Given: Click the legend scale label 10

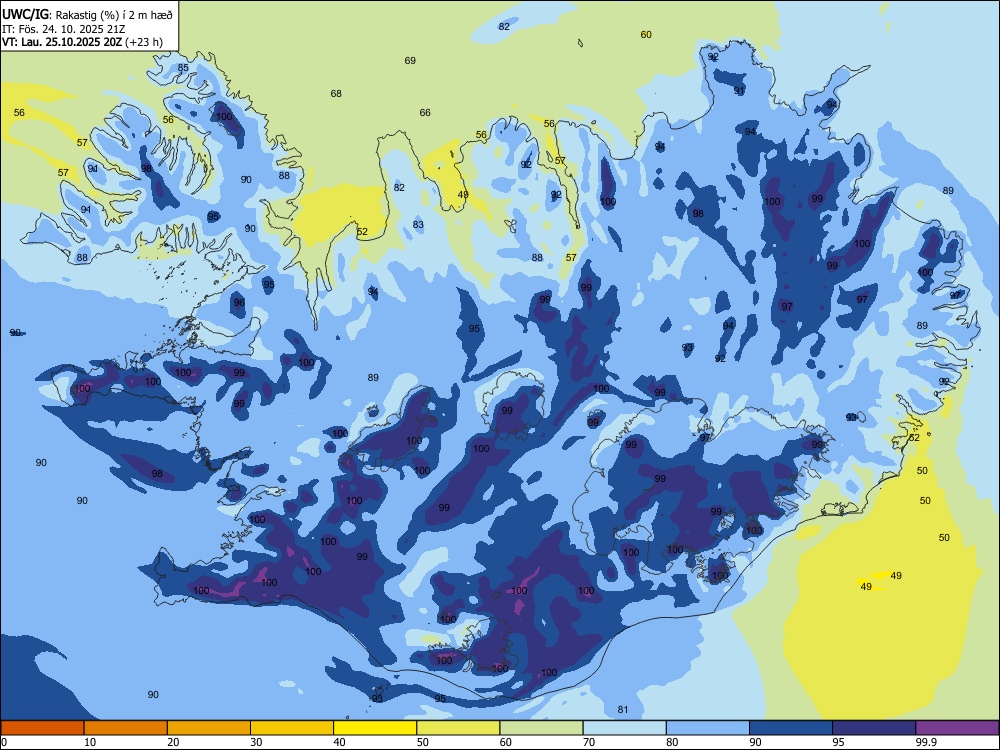Looking at the screenshot, I should click(90, 742).
